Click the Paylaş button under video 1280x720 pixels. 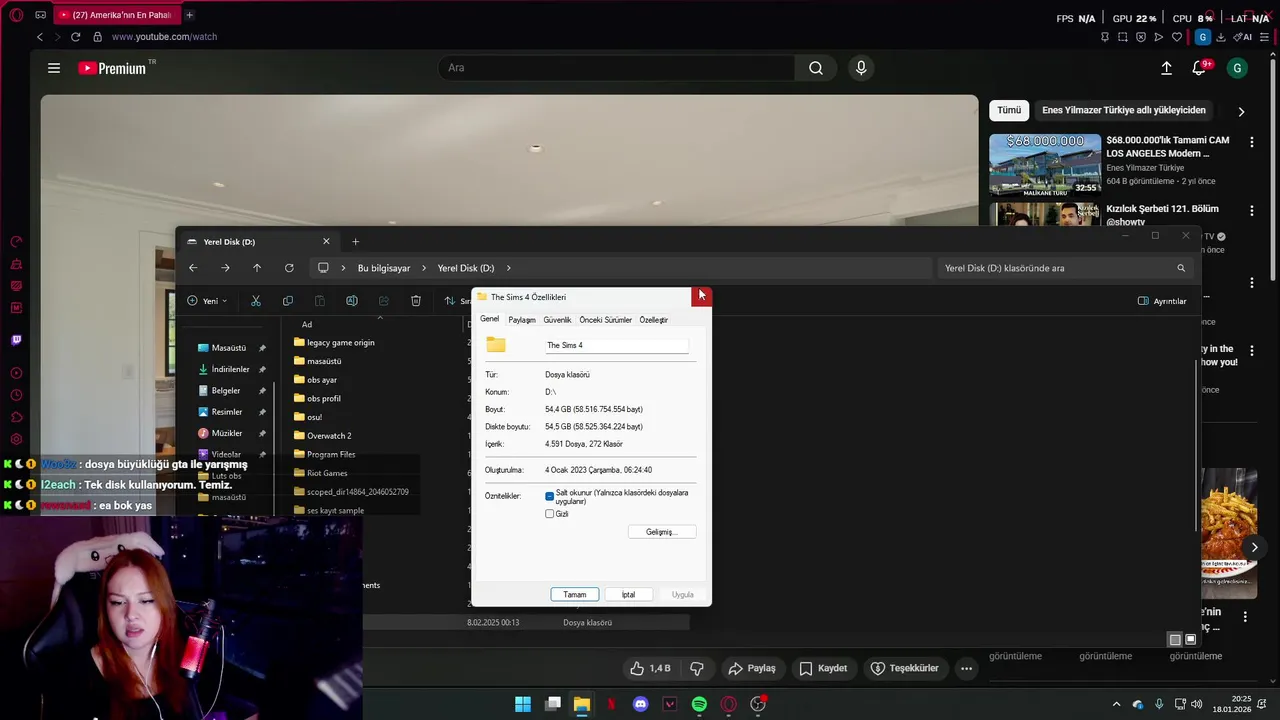752,668
